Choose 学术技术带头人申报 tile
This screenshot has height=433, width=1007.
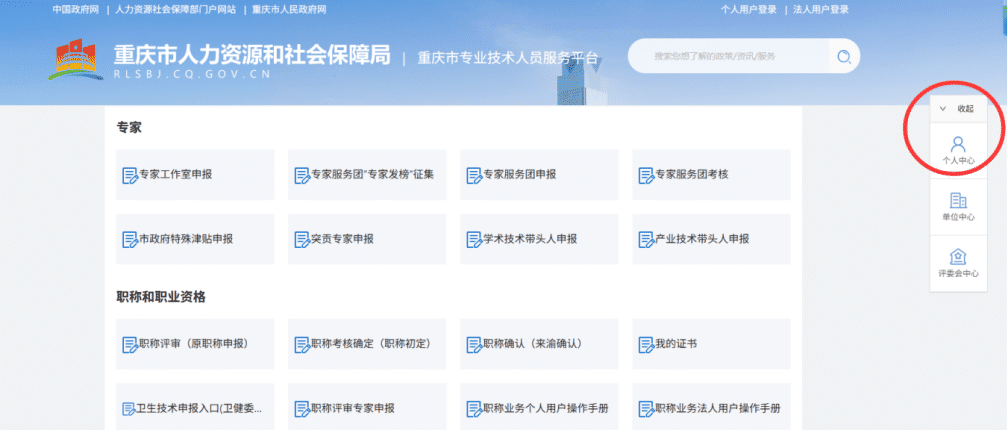click(539, 239)
